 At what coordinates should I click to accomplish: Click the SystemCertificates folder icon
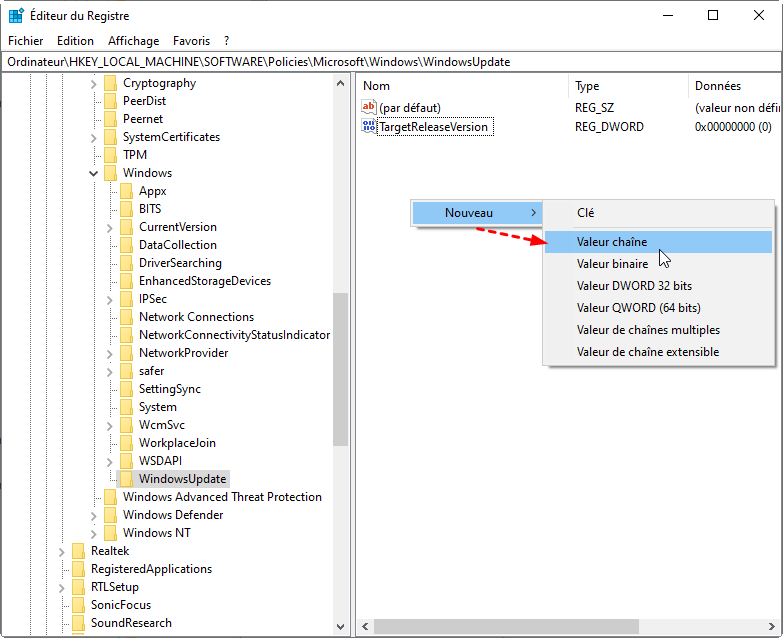(110, 137)
